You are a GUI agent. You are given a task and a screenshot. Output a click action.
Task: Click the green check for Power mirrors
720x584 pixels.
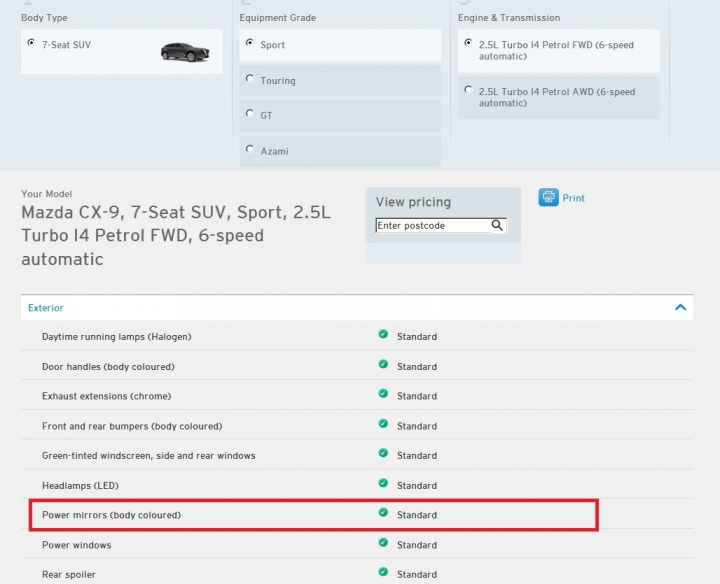click(383, 512)
